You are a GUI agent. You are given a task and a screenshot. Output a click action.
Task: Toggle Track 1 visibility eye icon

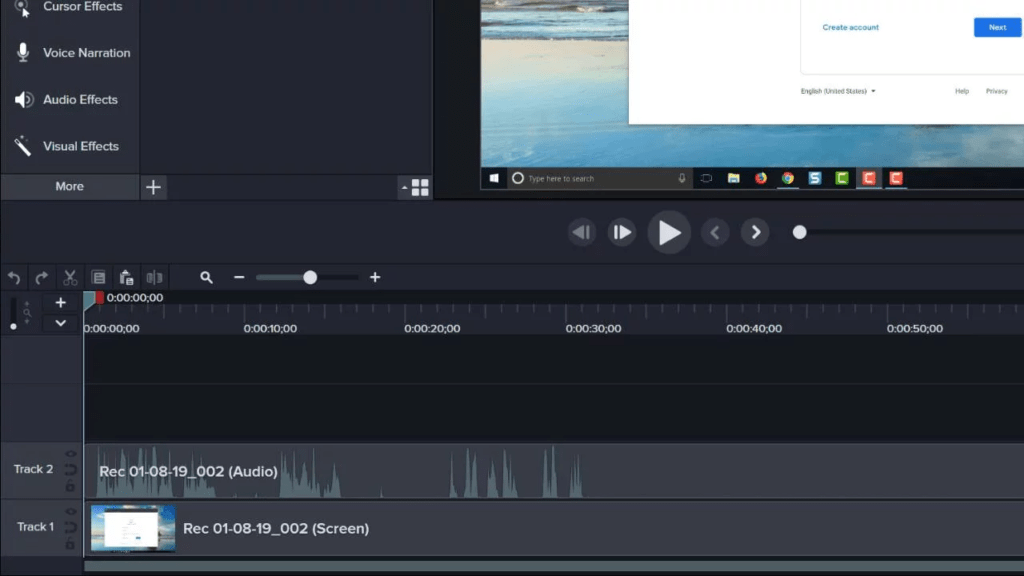71,512
